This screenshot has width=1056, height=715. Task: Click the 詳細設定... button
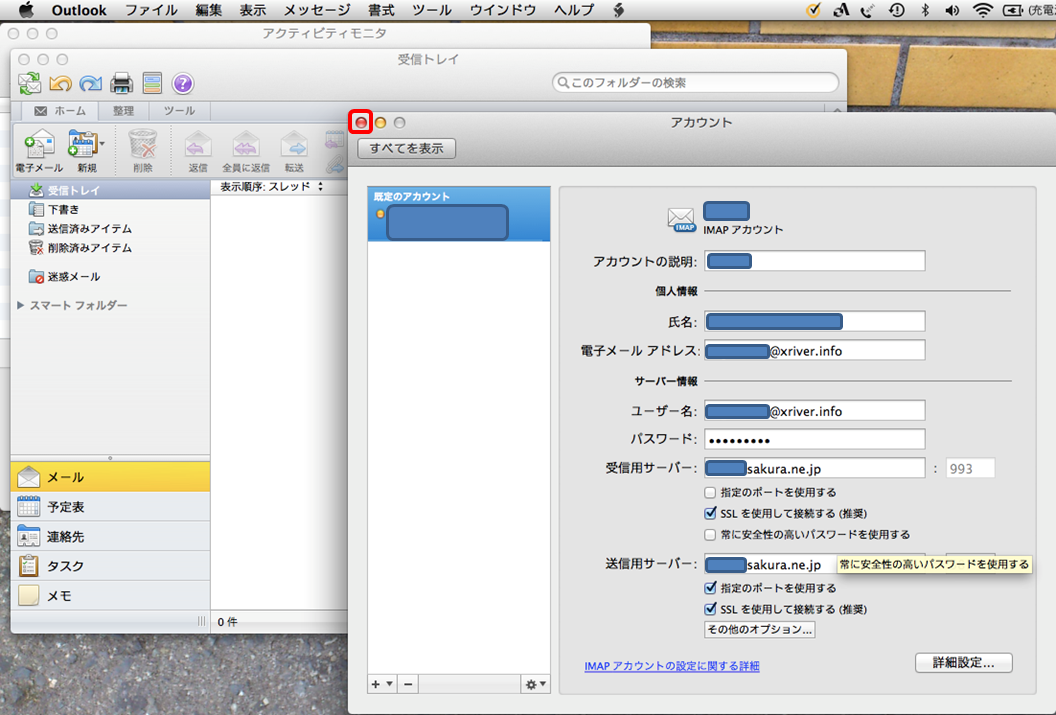click(963, 663)
